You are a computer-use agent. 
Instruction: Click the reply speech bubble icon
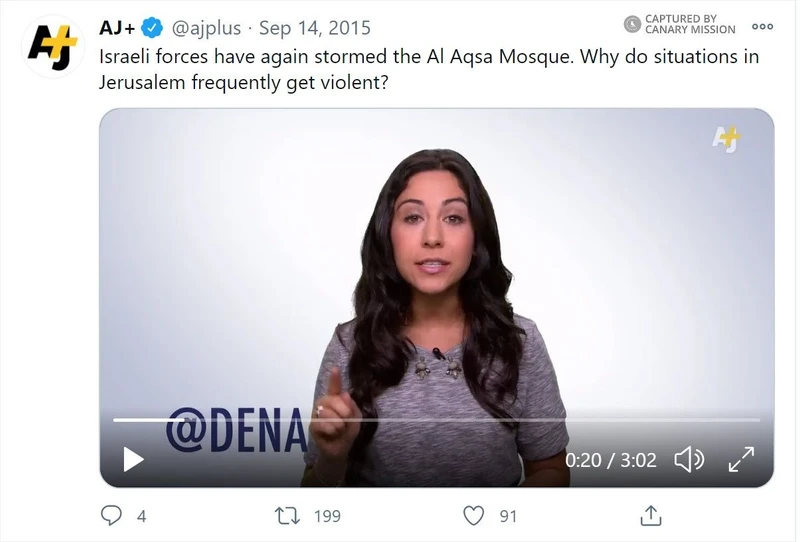tap(111, 515)
